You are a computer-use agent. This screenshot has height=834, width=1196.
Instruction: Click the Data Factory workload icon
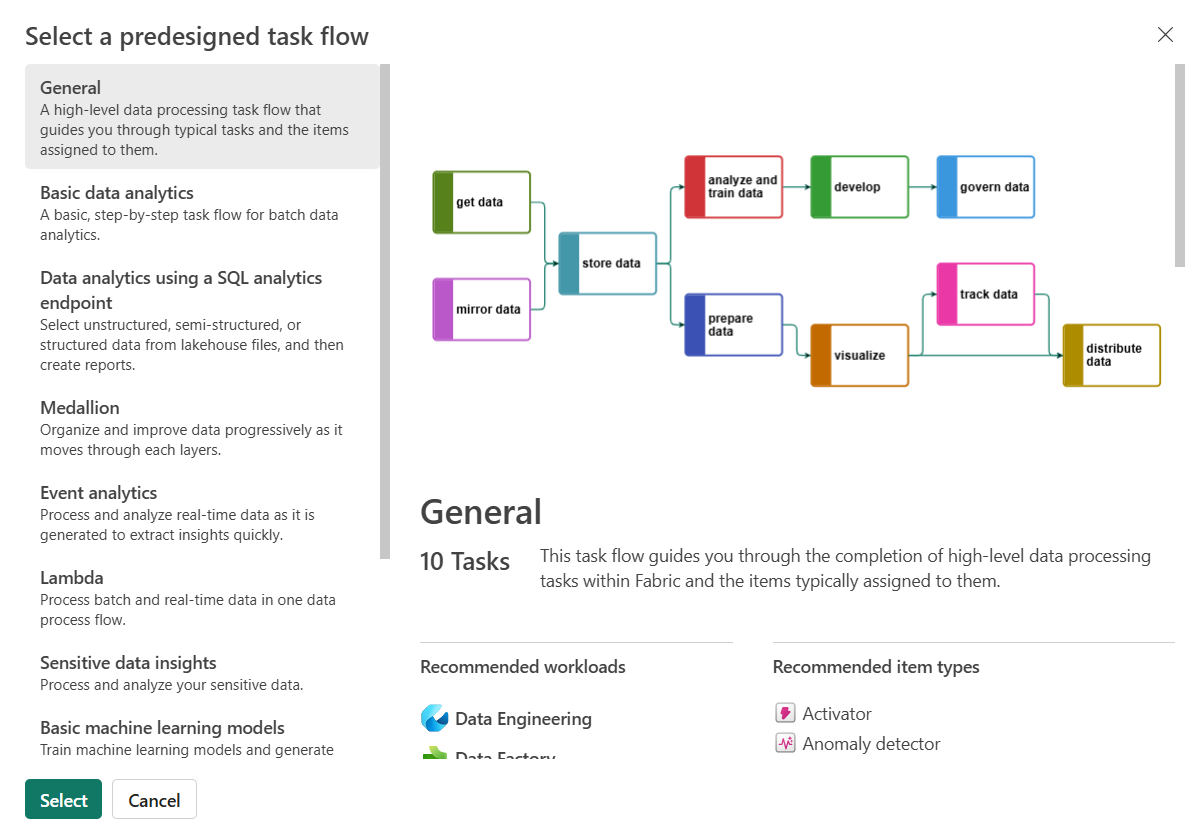click(434, 752)
